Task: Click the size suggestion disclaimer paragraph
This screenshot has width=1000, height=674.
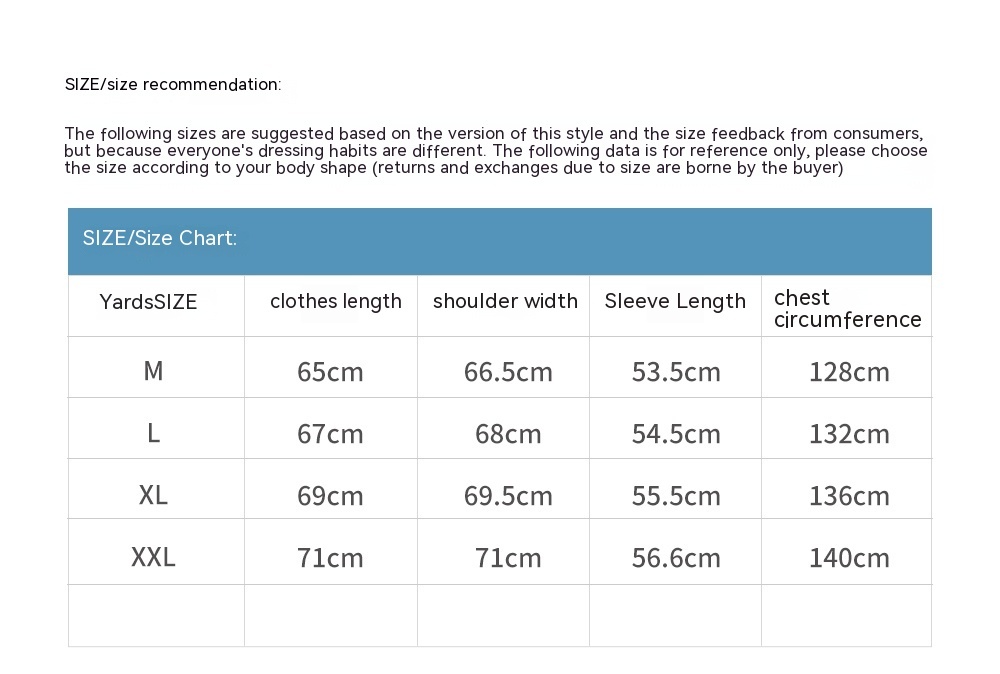Action: (x=495, y=151)
